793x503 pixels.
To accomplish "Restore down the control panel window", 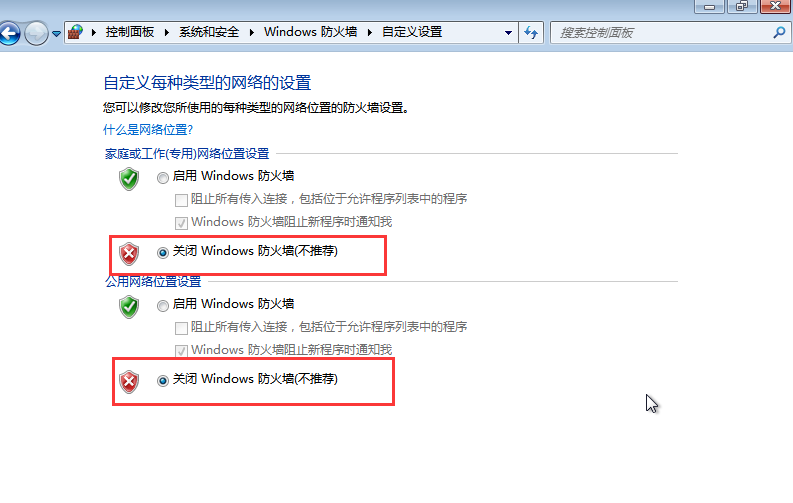I will 741,7.
